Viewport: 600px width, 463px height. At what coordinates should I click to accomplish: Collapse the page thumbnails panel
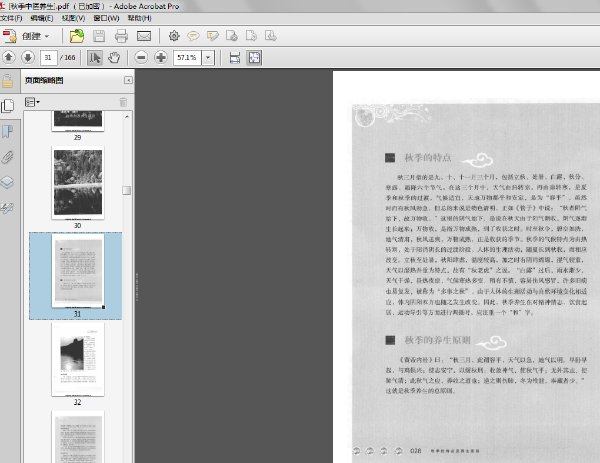[127, 80]
